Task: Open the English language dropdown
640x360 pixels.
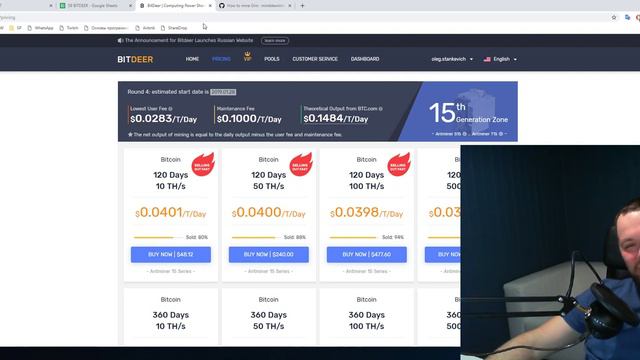Action: [500, 59]
